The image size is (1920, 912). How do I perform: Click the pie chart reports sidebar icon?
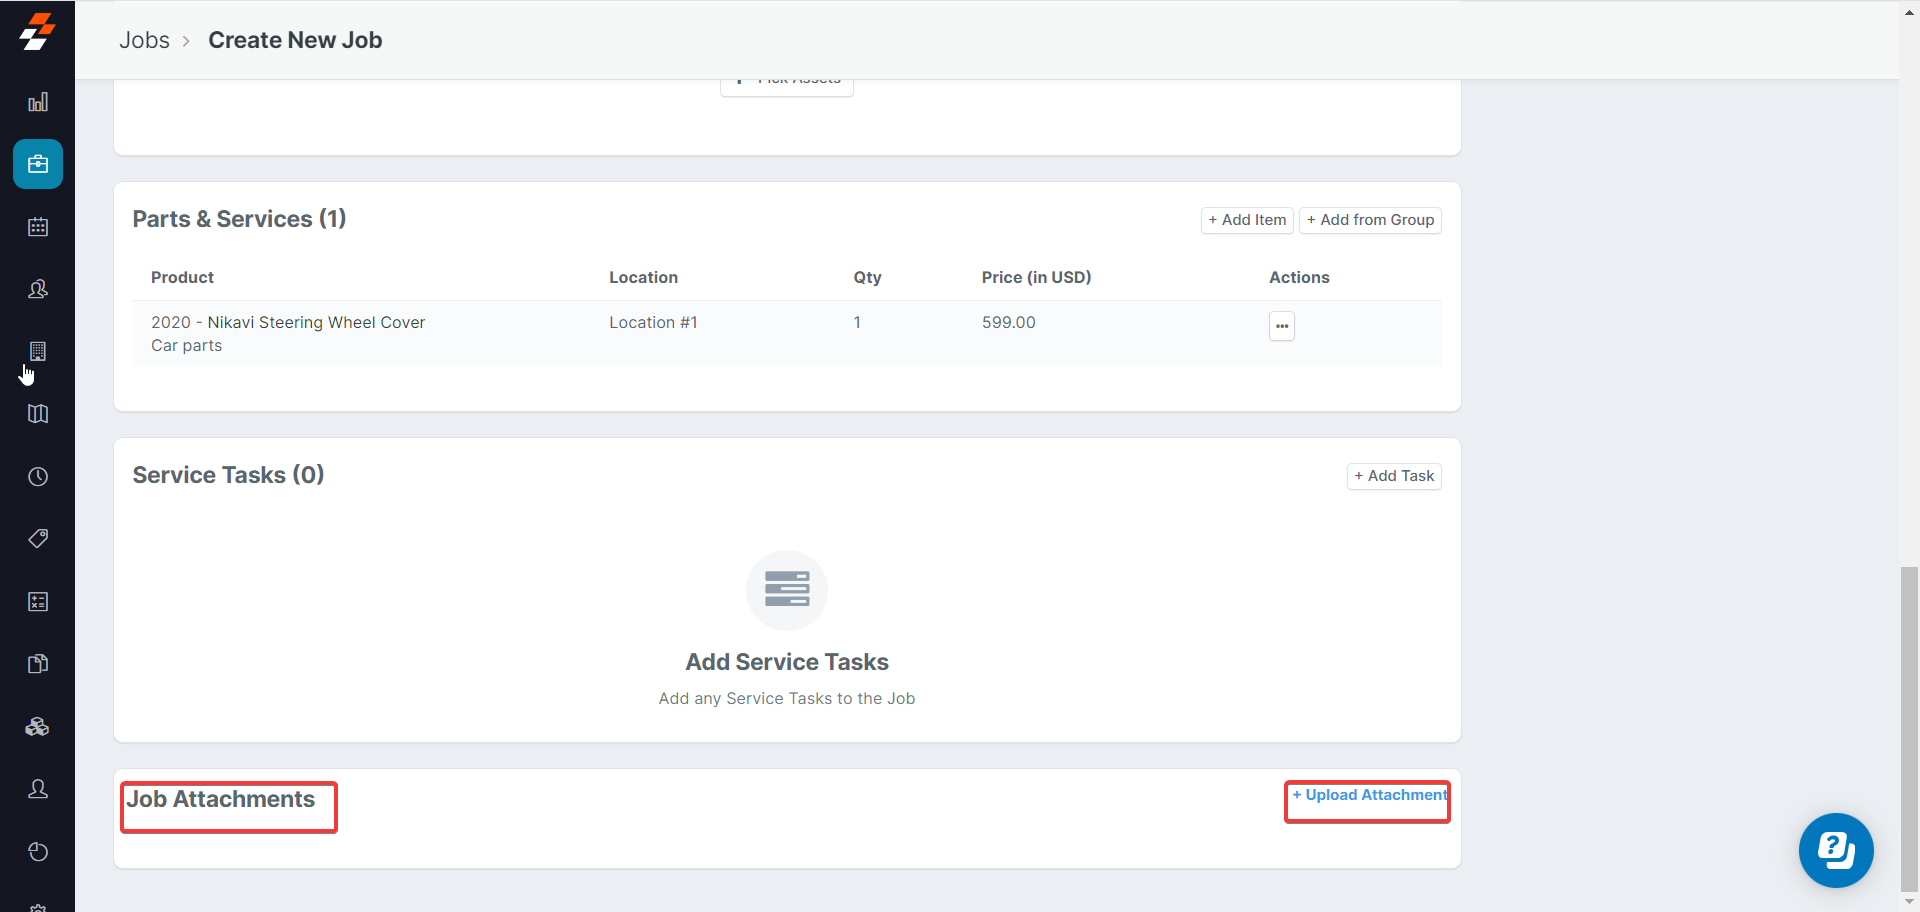click(38, 852)
